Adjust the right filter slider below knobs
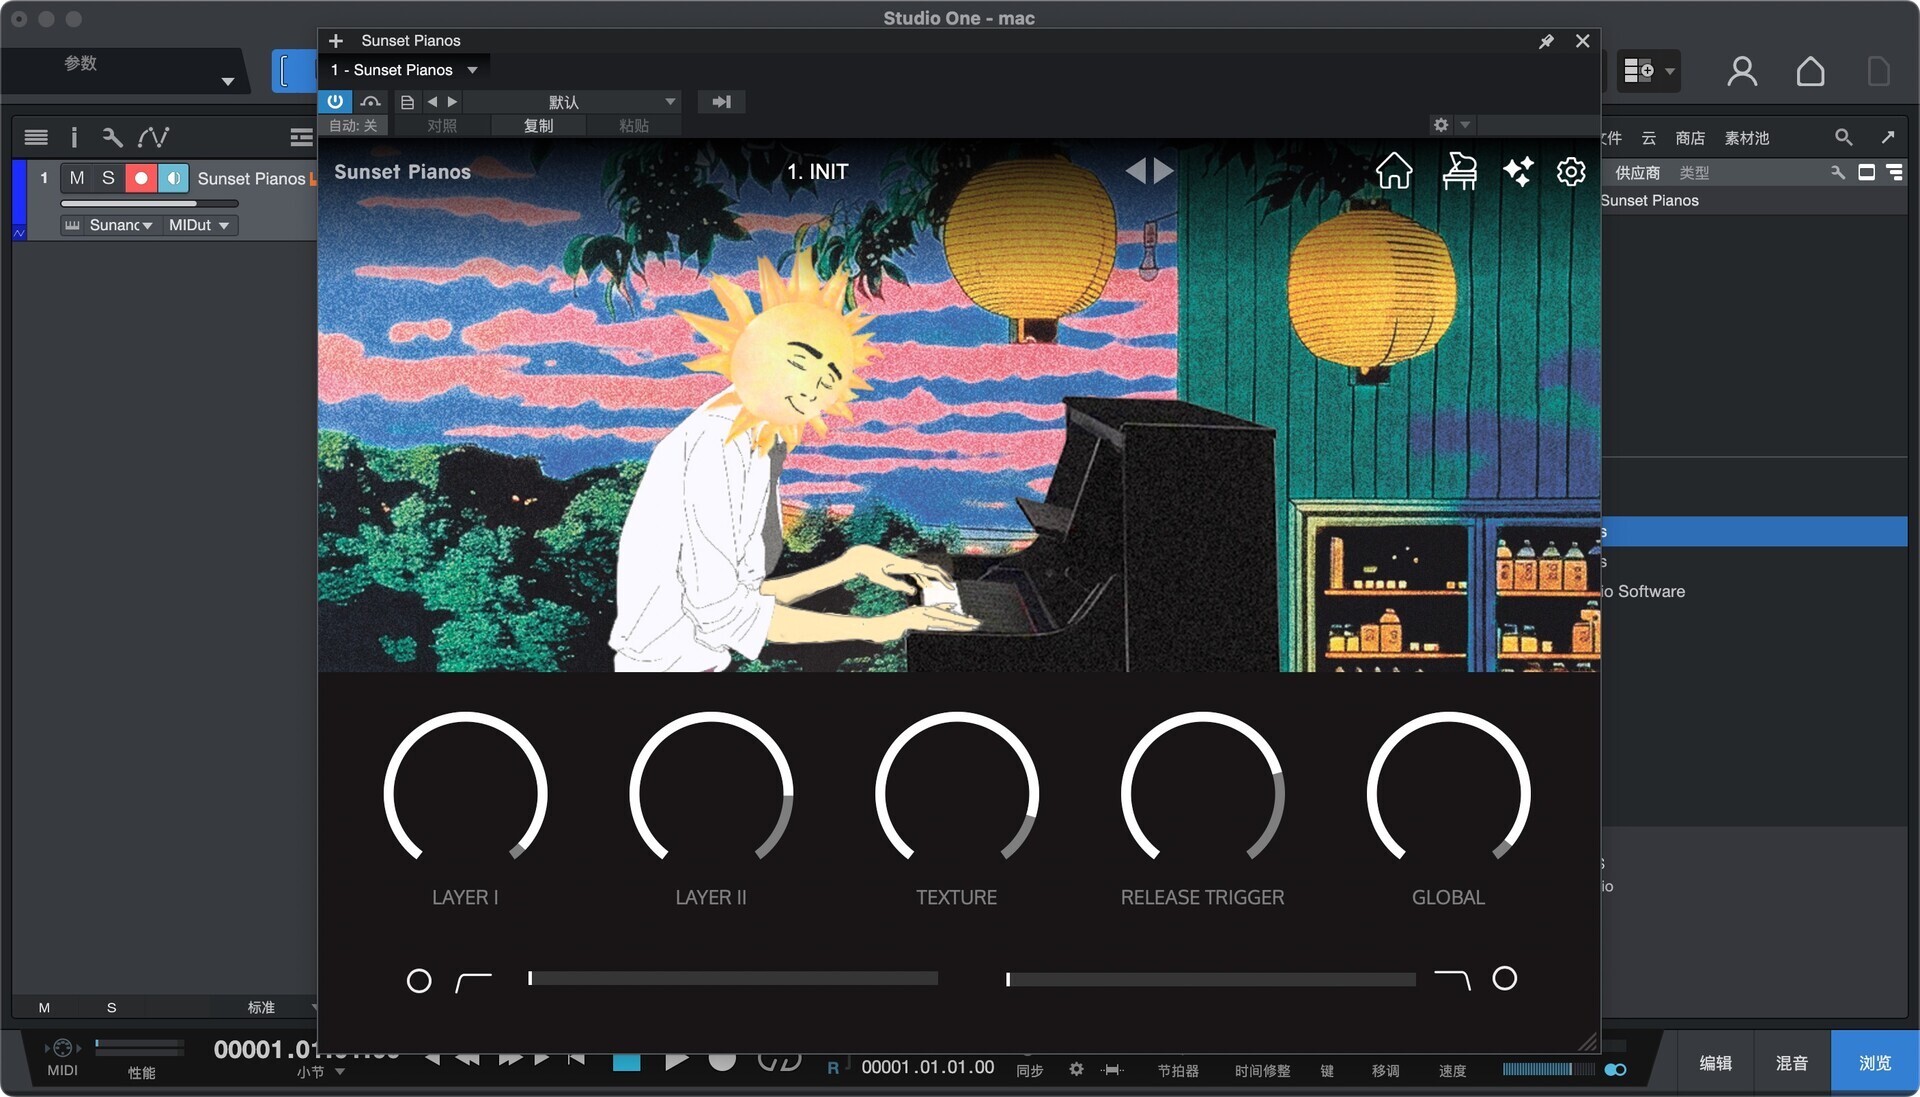This screenshot has width=1920, height=1097. [x=1210, y=979]
